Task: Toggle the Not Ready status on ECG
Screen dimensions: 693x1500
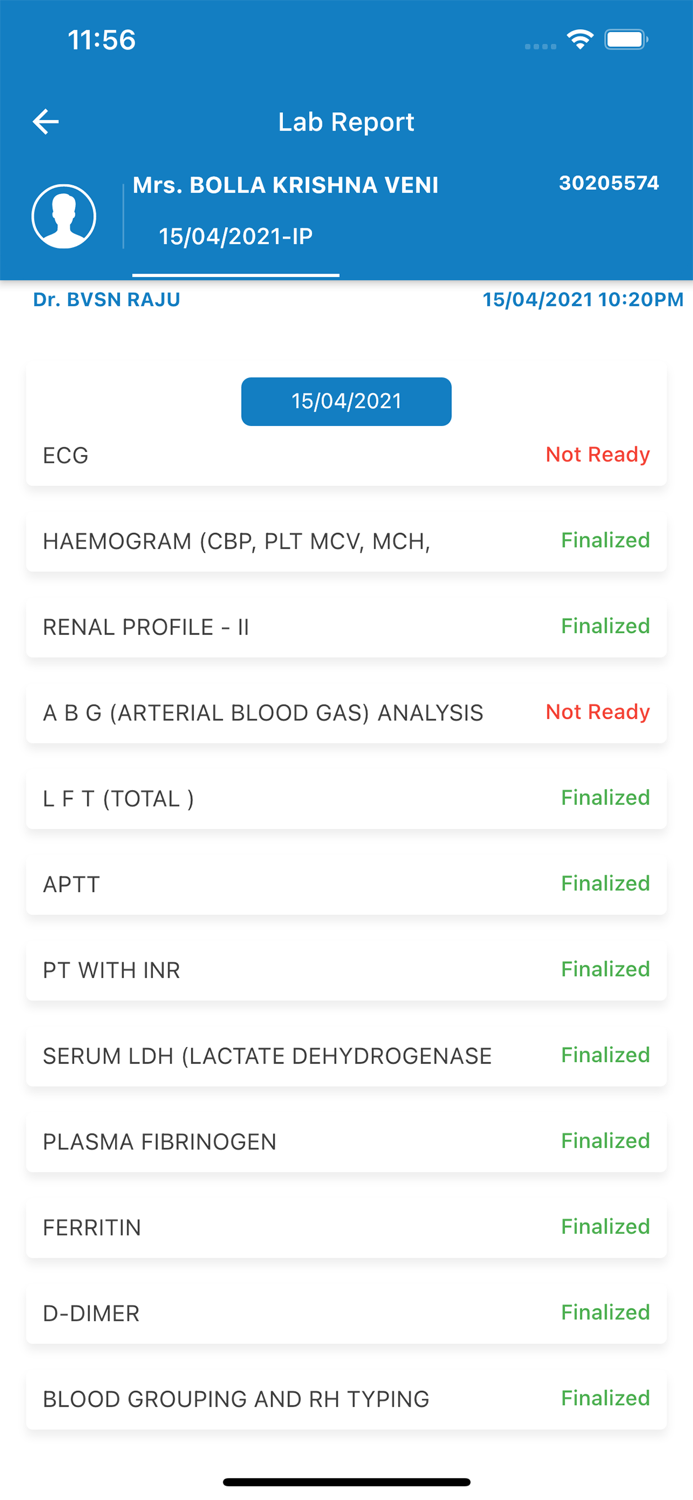Action: (x=596, y=455)
